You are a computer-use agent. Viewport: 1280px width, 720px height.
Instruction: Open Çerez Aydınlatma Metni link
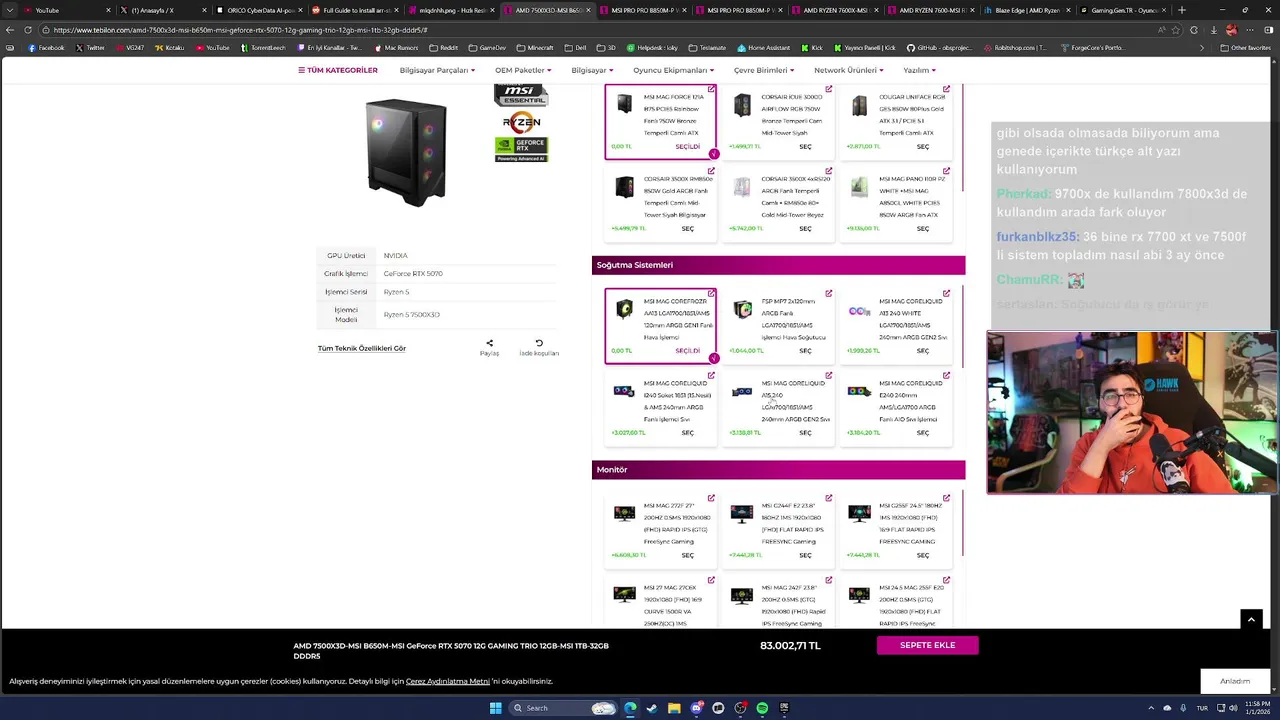(x=448, y=681)
